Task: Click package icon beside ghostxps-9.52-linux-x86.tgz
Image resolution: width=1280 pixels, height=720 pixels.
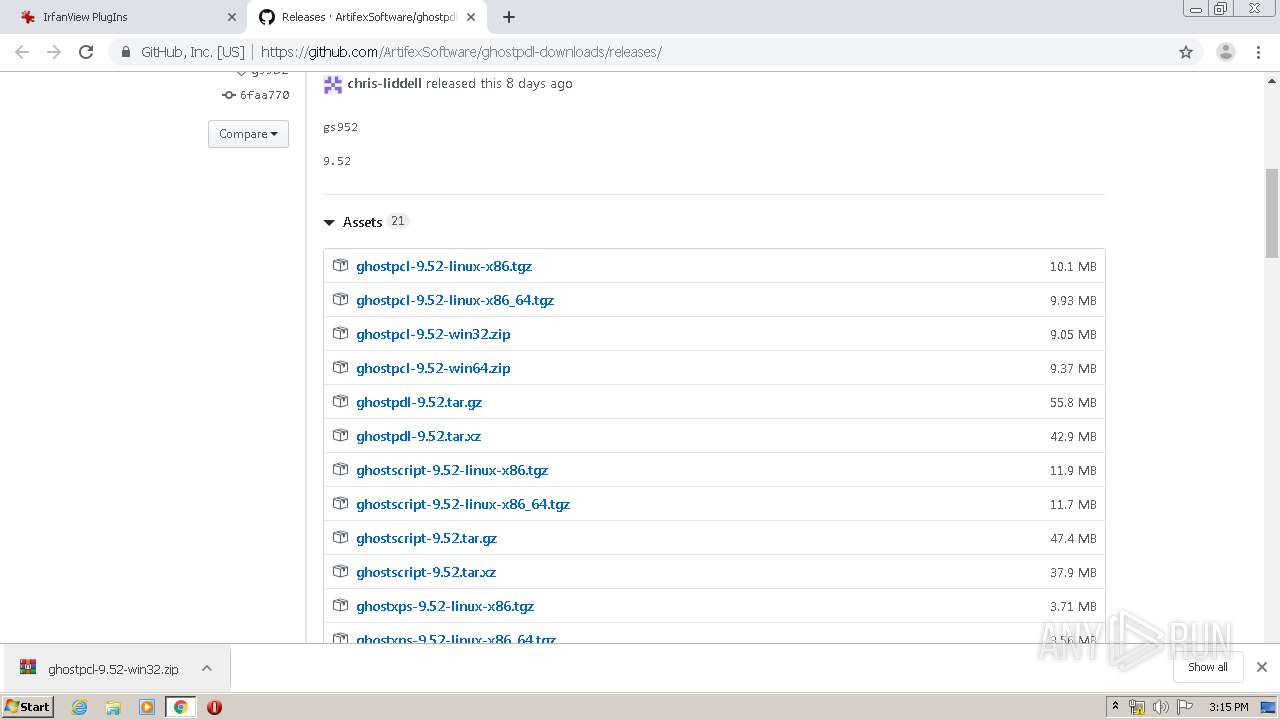Action: pyautogui.click(x=340, y=606)
